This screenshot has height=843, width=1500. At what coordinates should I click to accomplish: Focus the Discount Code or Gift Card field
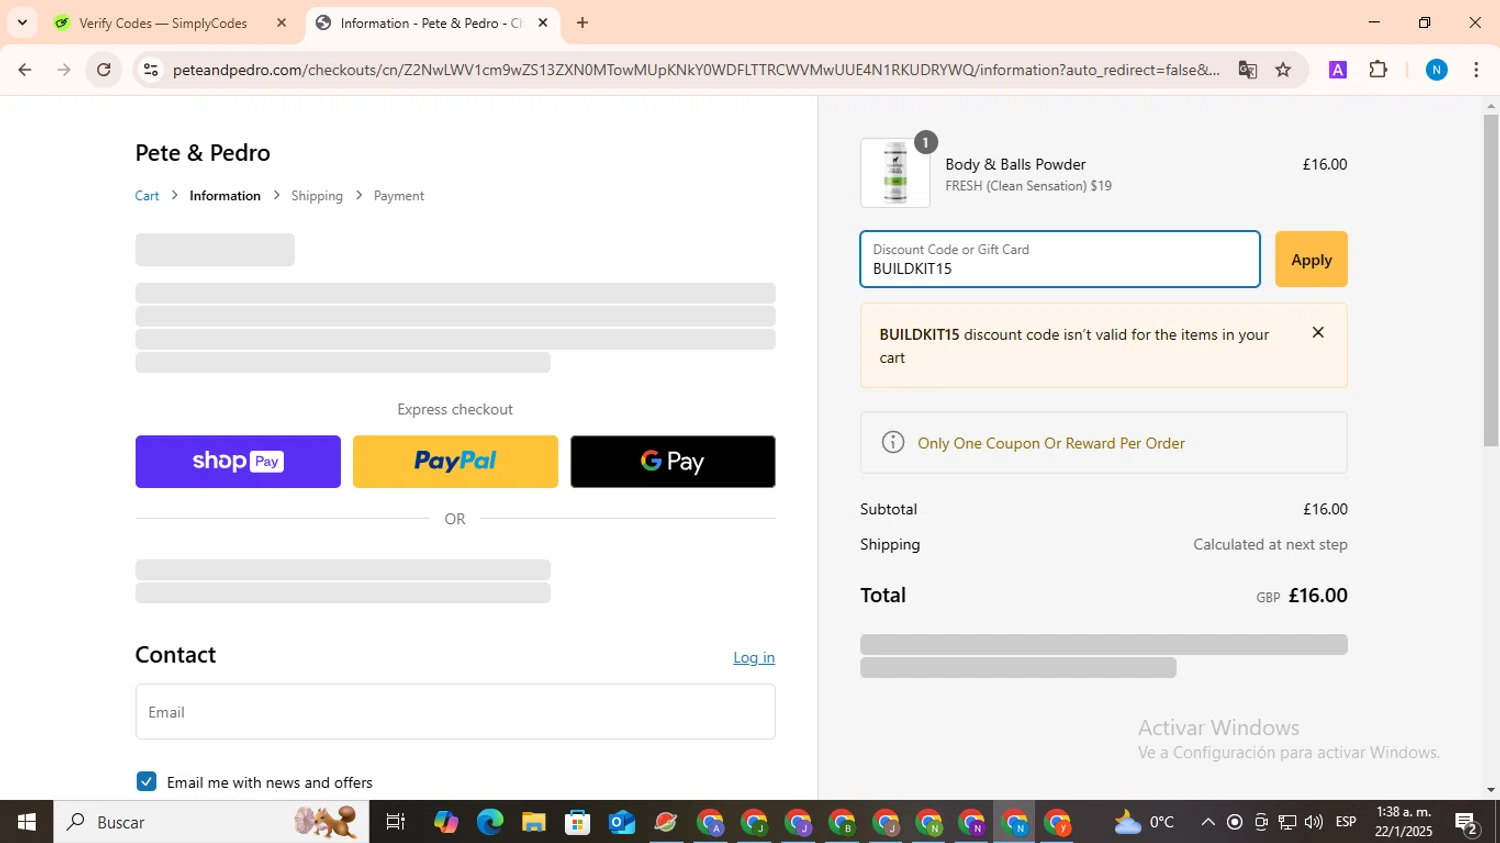click(1060, 259)
